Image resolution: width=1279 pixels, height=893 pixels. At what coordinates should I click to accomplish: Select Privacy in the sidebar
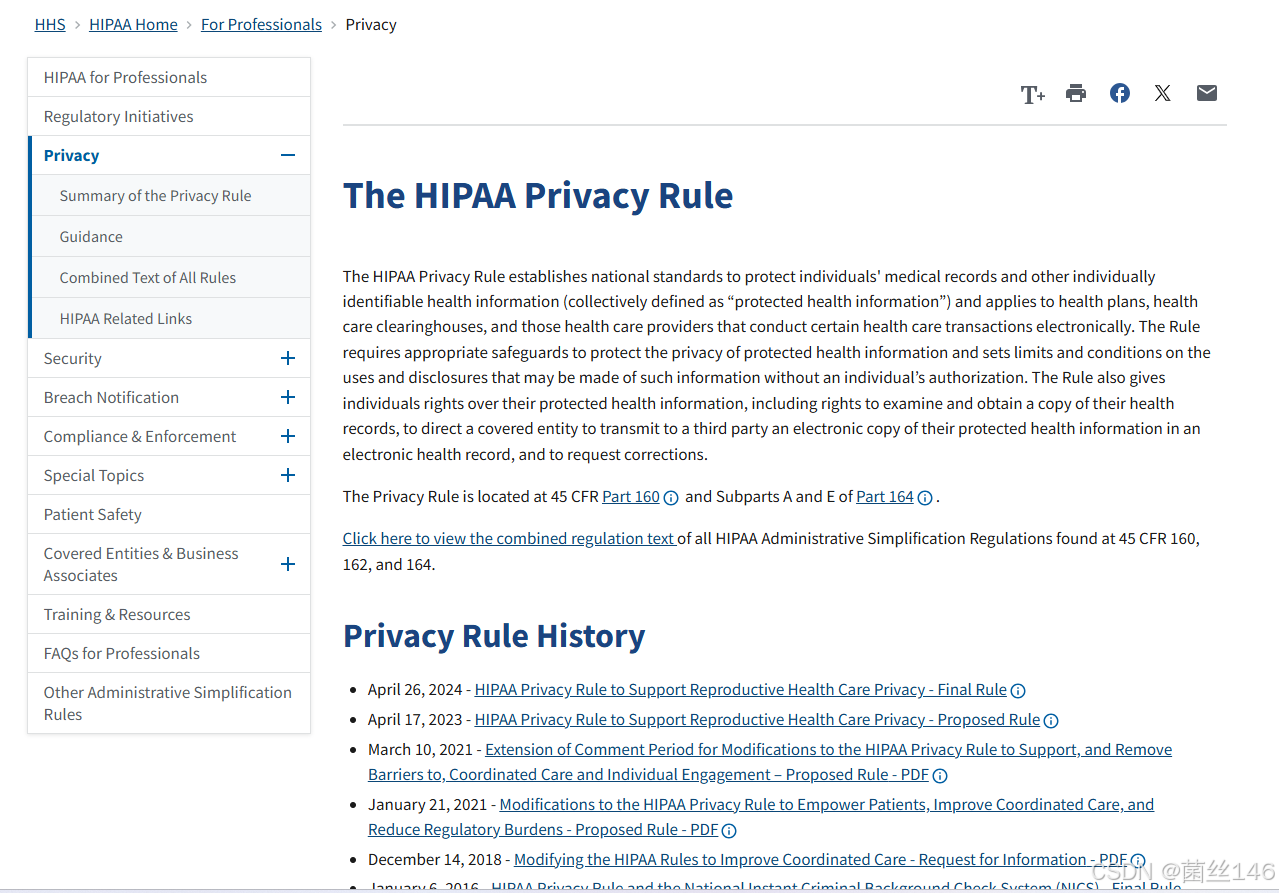[x=71, y=155]
